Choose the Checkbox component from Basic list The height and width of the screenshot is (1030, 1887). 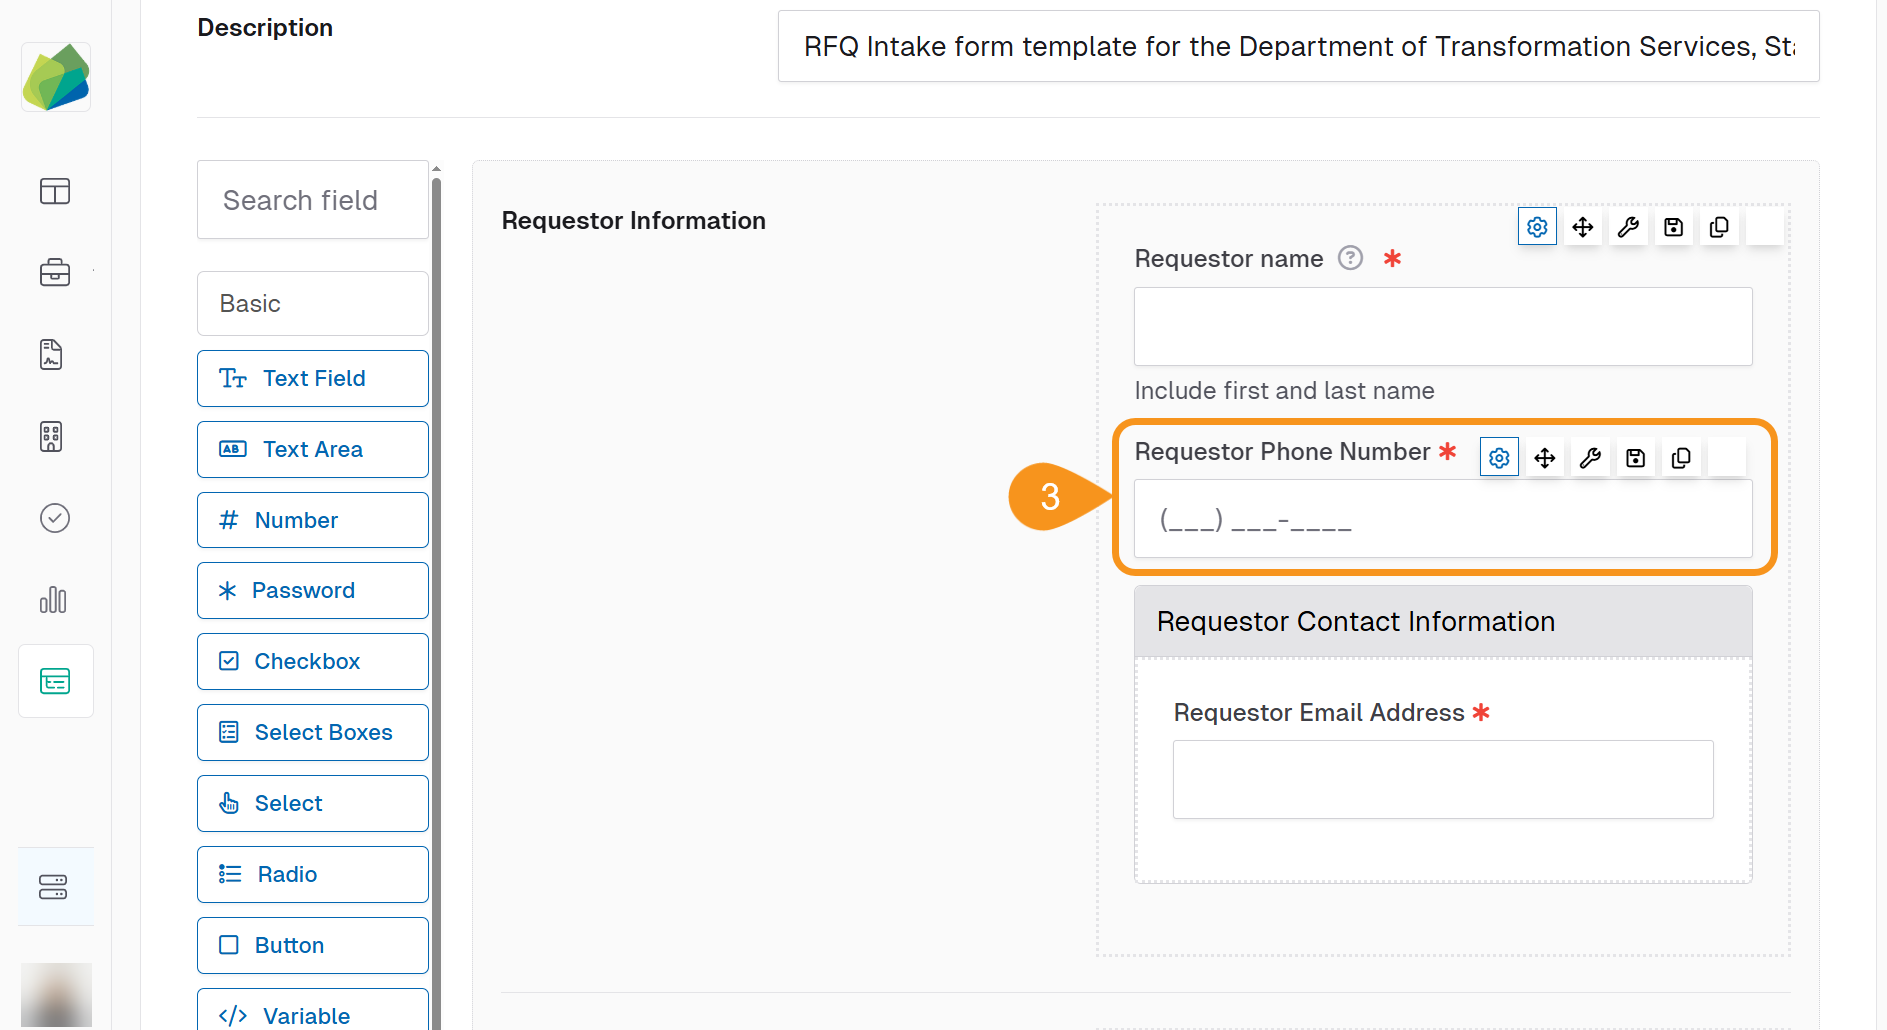point(312,661)
